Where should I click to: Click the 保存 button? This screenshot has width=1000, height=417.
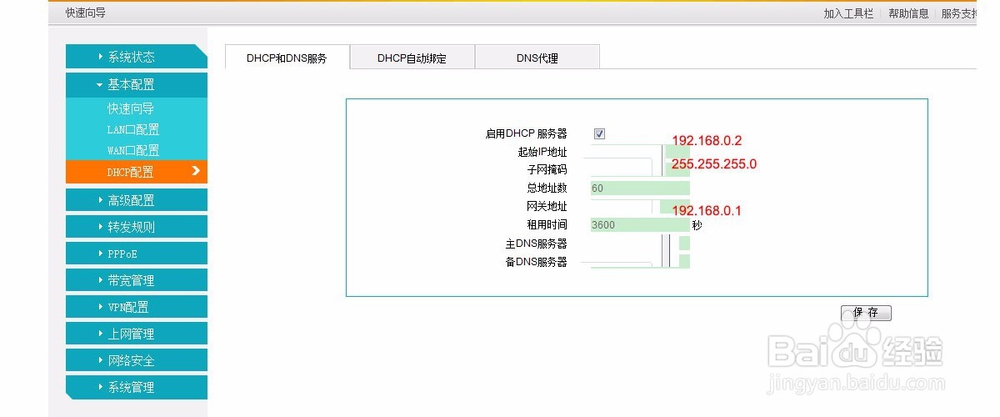coord(866,312)
